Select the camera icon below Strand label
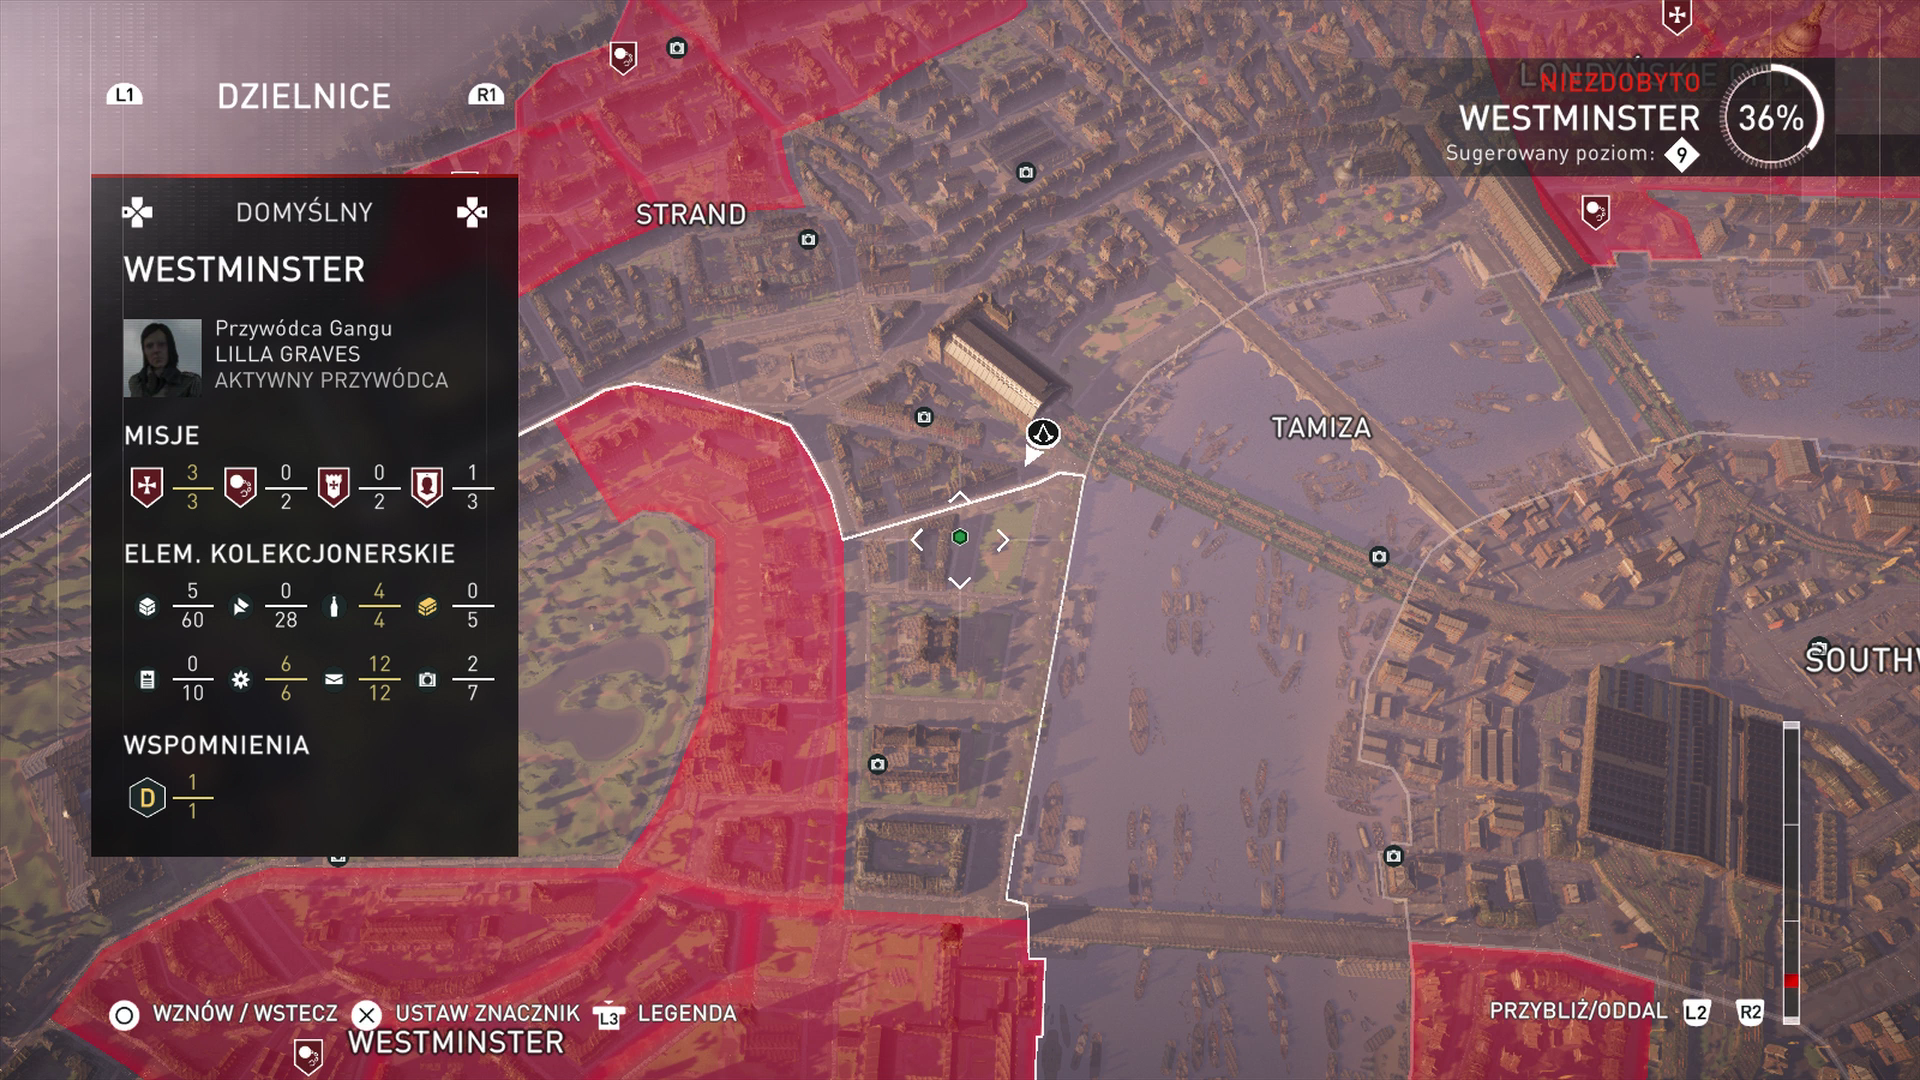The image size is (1920, 1080). [808, 239]
